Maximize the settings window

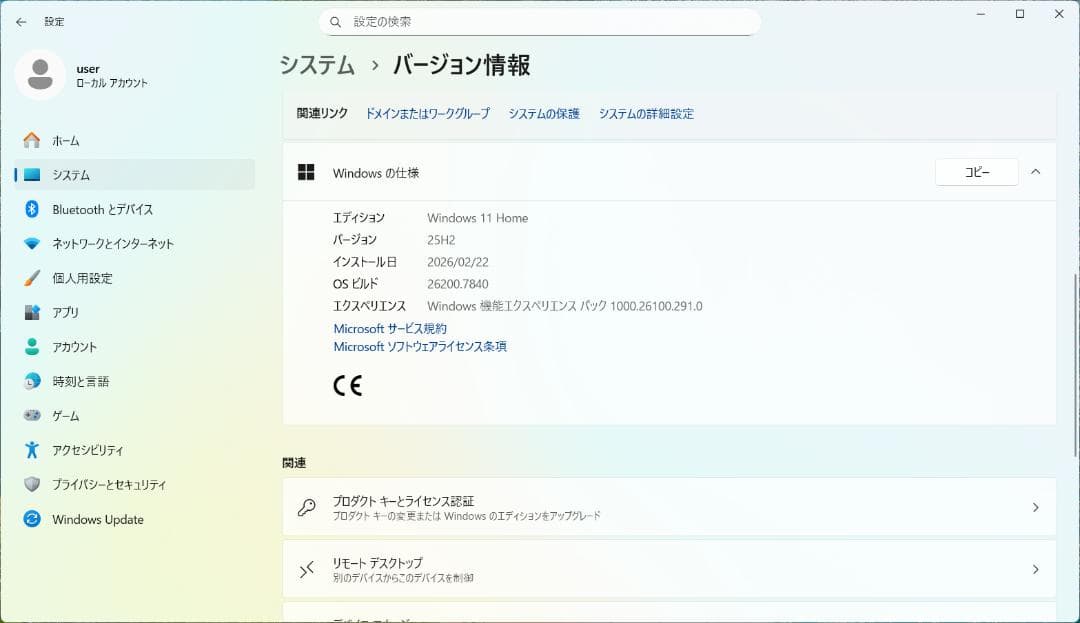click(x=1020, y=14)
